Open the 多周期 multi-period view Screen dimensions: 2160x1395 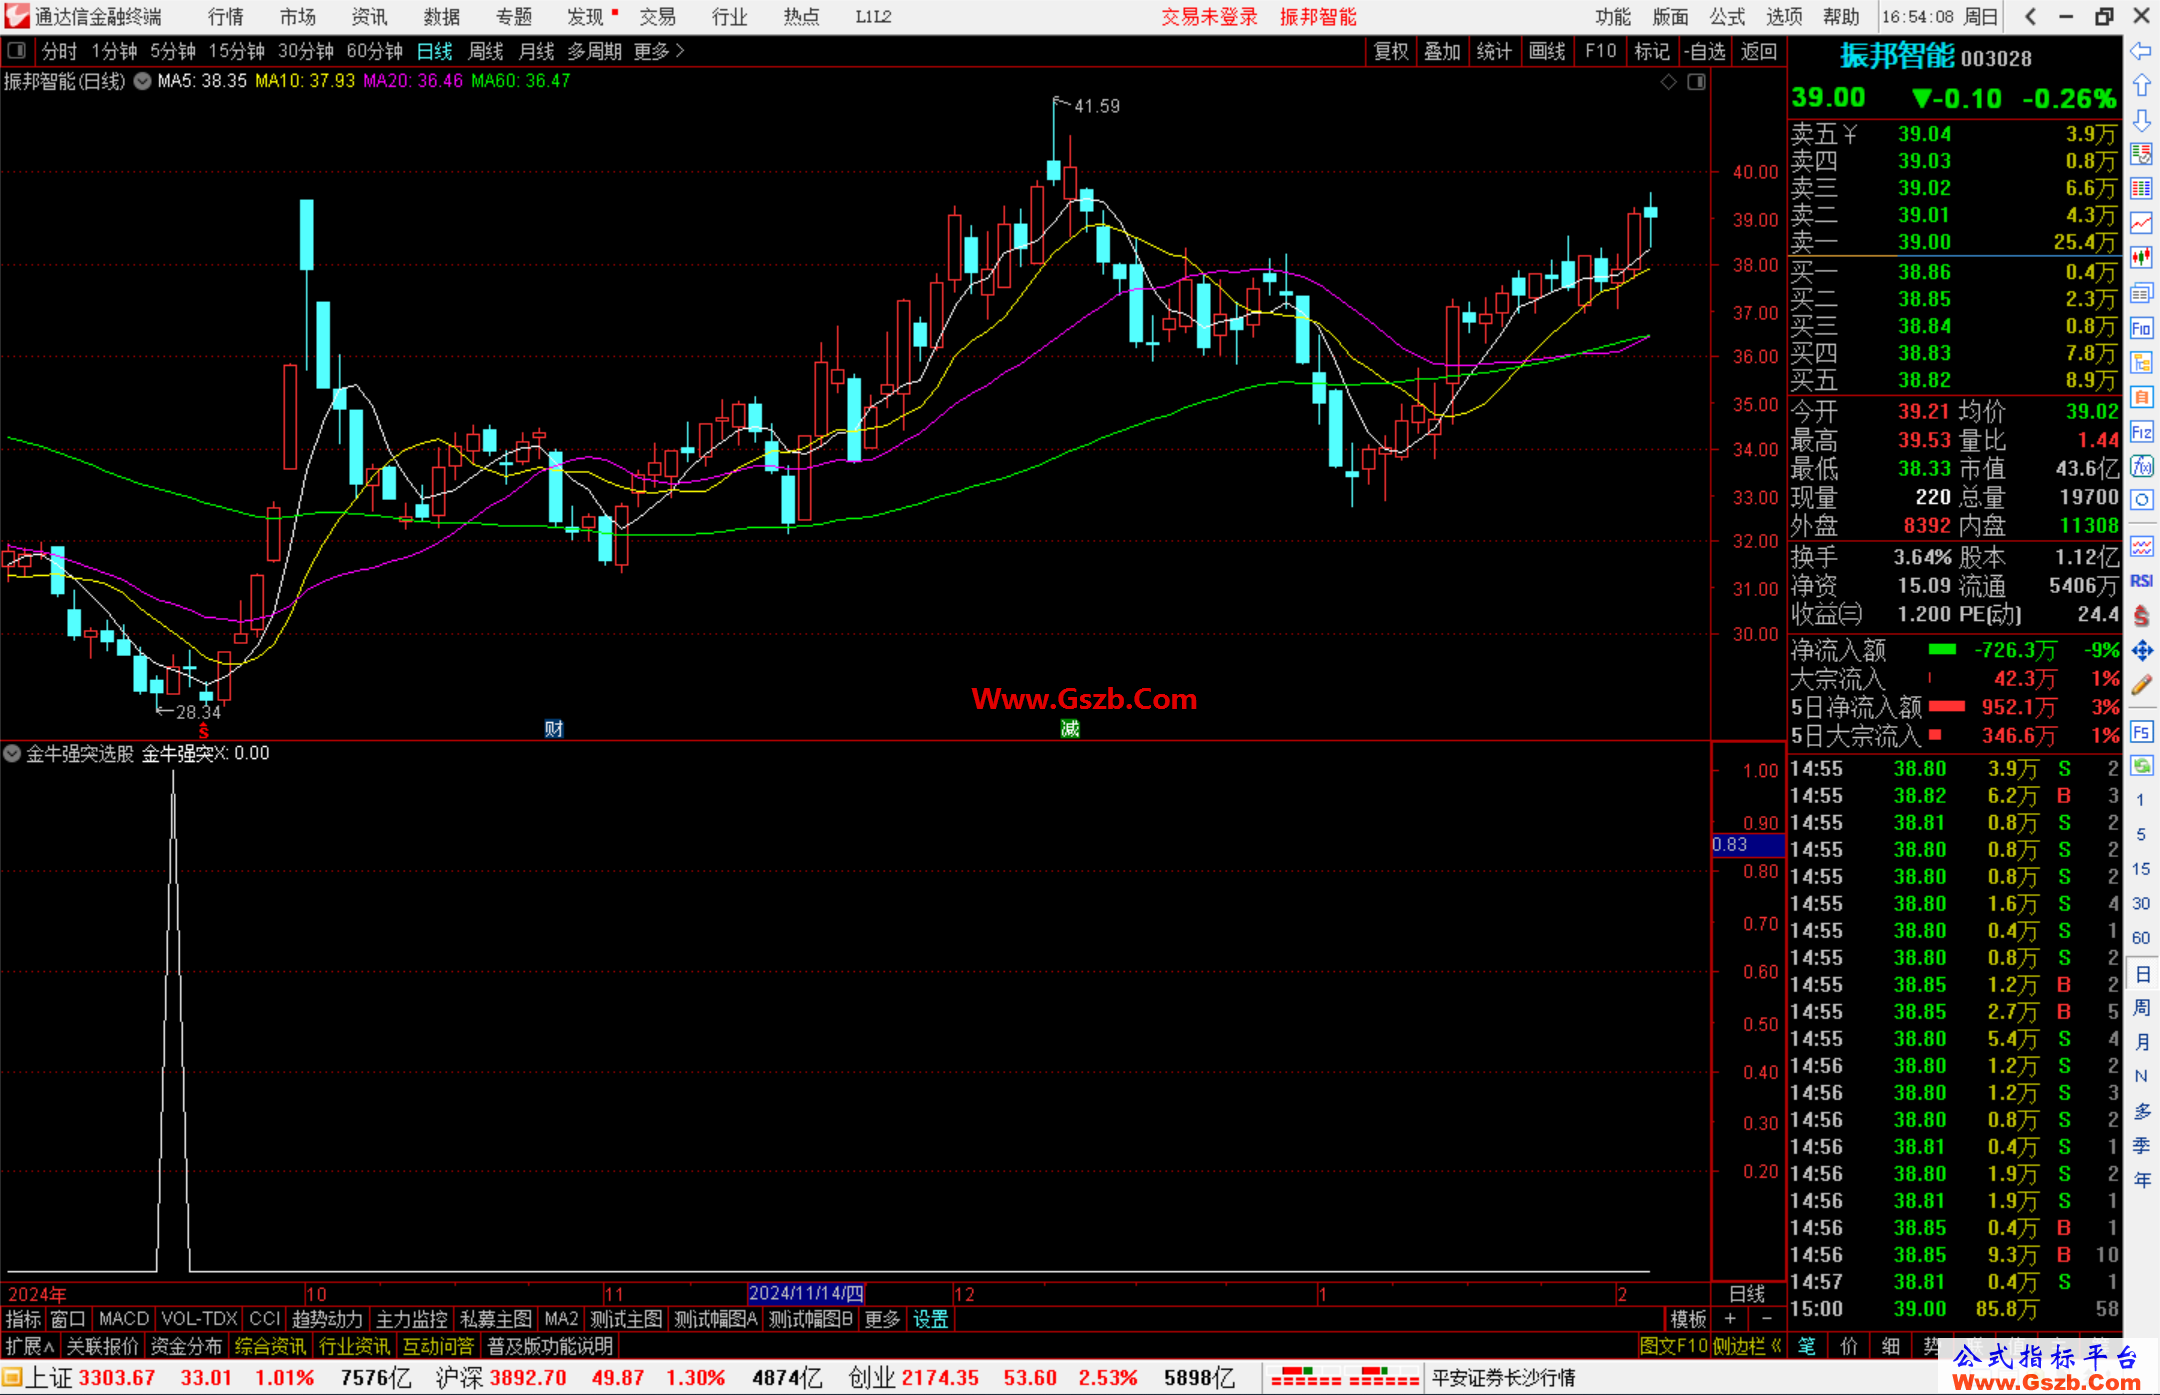pyautogui.click(x=594, y=51)
